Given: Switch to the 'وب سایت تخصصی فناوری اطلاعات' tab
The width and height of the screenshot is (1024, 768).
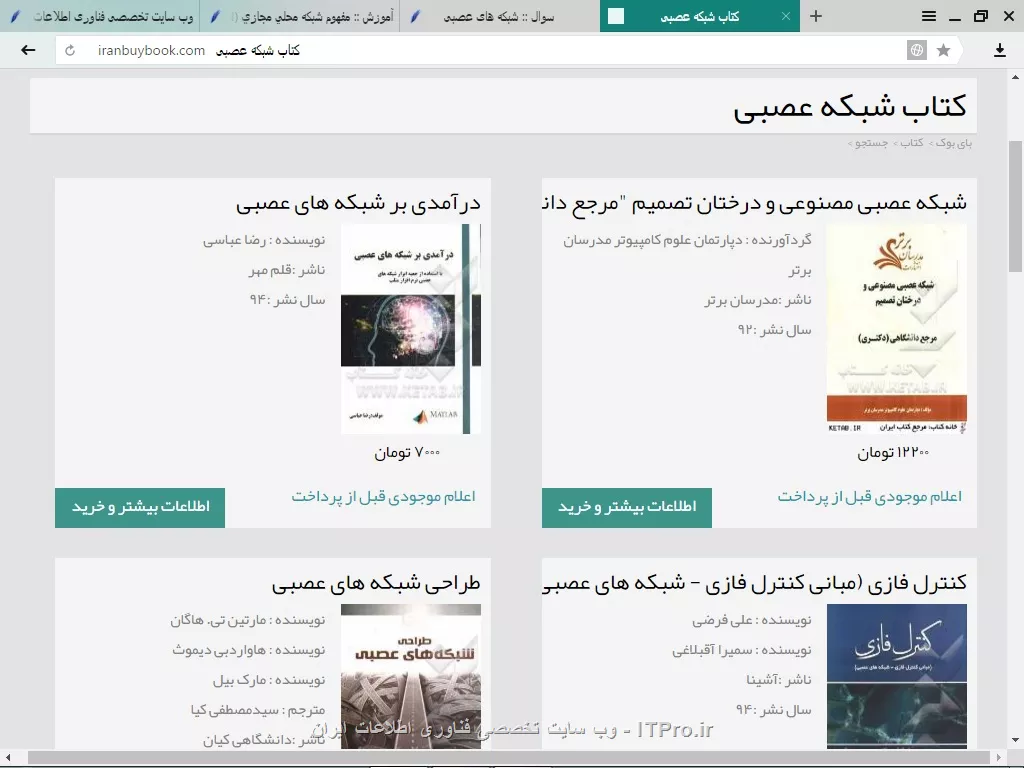Looking at the screenshot, I should point(101,16).
